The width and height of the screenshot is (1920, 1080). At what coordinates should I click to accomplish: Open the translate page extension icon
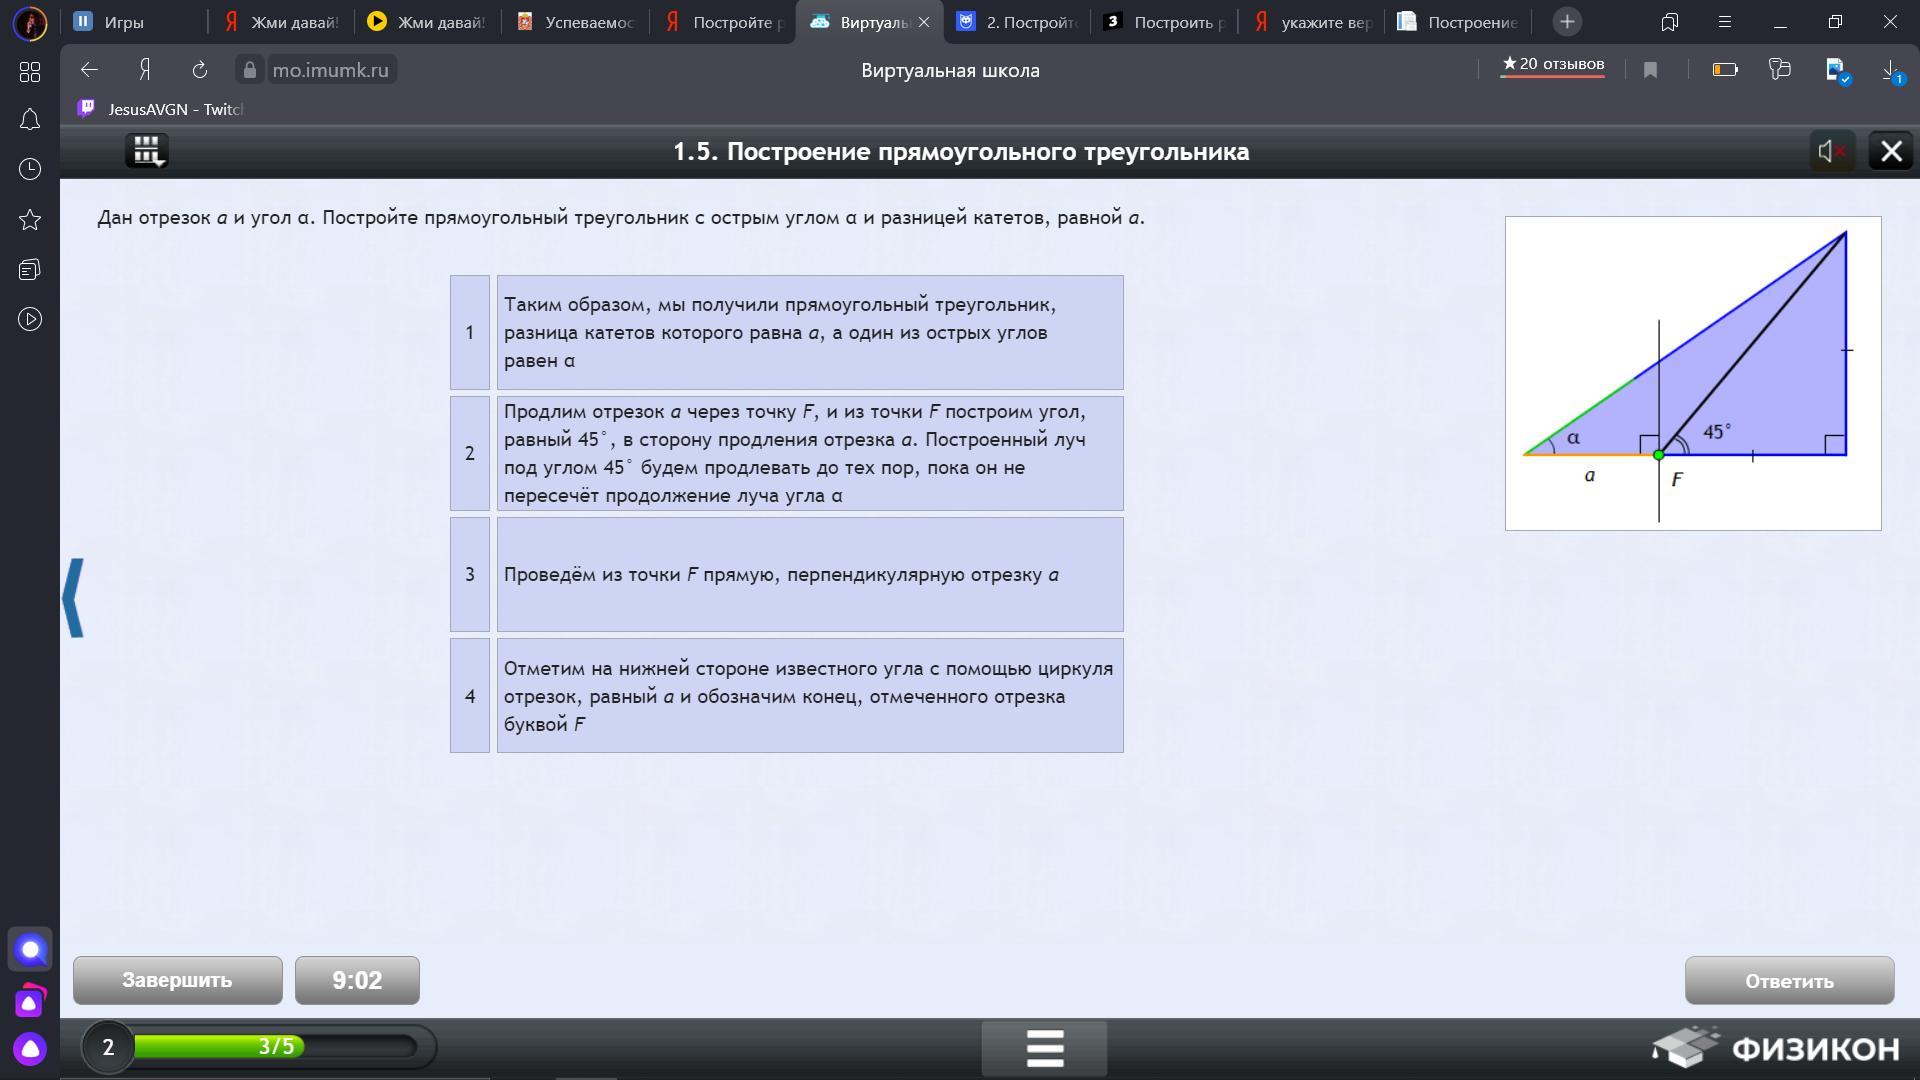pyautogui.click(x=1780, y=69)
